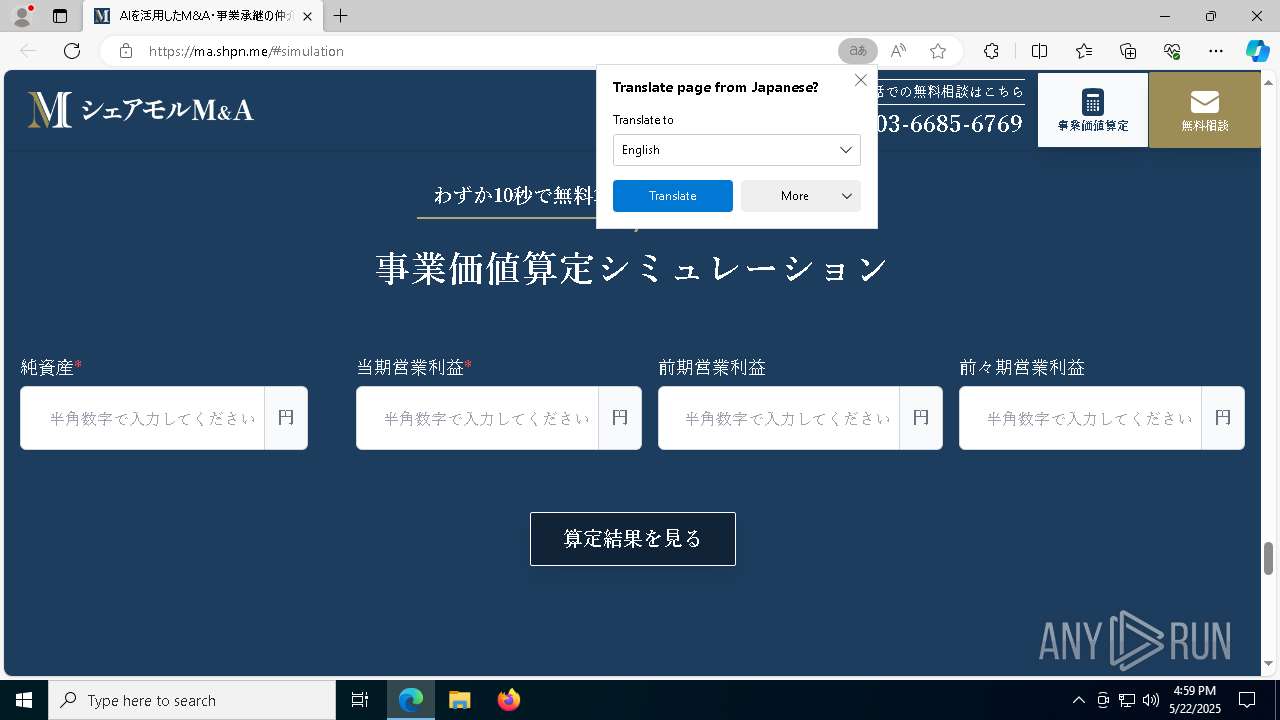
Task: Click the address bar URL ma.shpn.me
Action: tap(246, 51)
